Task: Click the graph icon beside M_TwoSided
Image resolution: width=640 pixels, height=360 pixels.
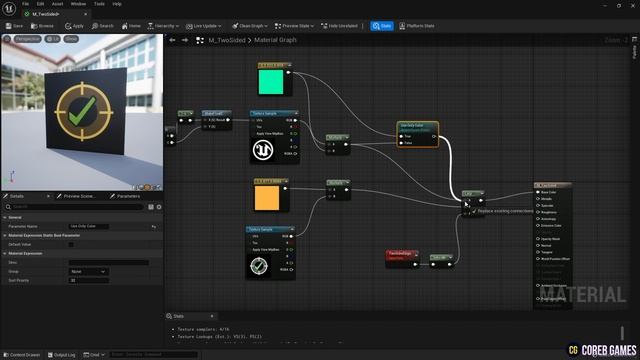Action: pos(200,40)
